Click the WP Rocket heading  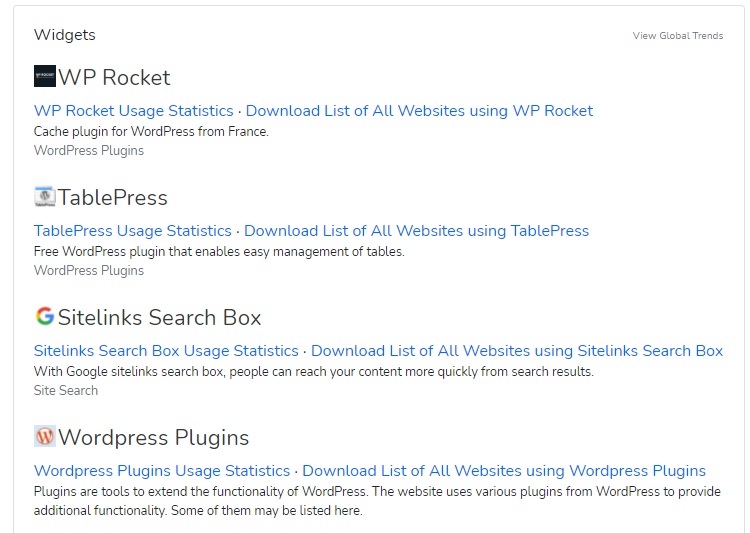(114, 78)
